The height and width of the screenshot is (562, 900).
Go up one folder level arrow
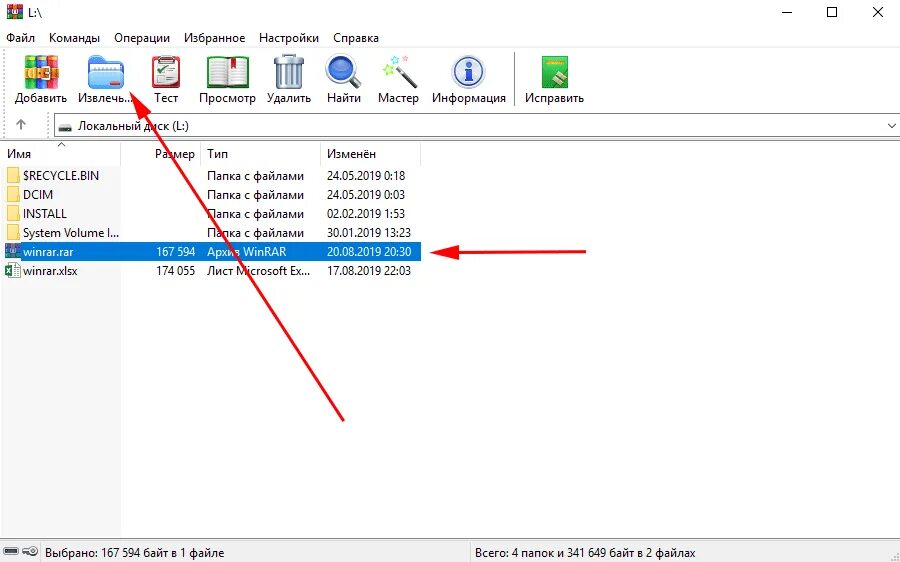pyautogui.click(x=21, y=124)
